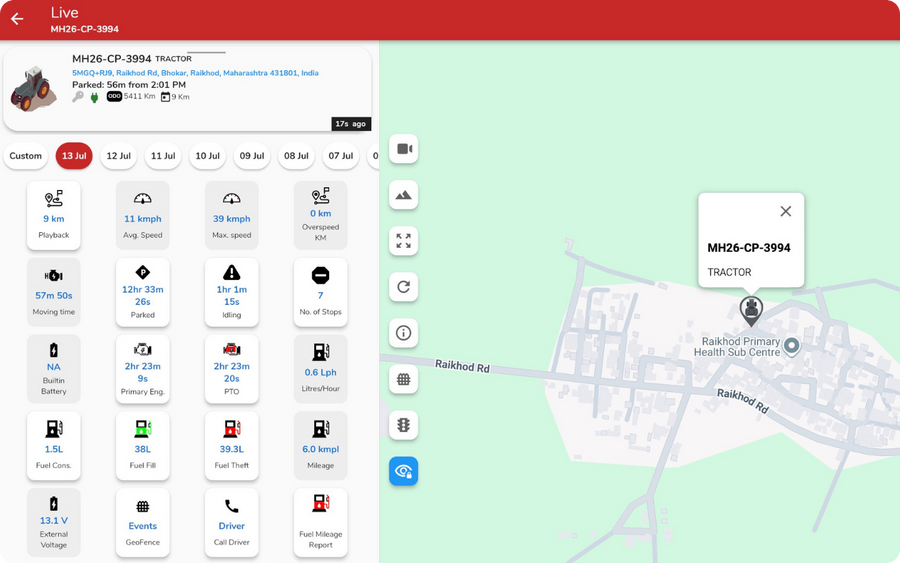Open the Parked duration card

coord(142,292)
